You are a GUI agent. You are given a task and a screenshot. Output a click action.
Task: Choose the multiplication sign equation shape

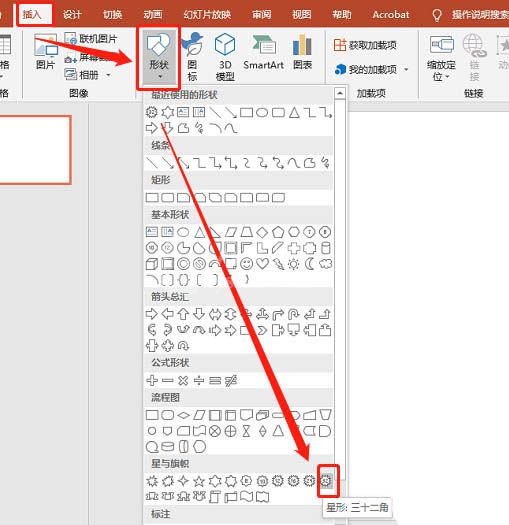pos(183,380)
